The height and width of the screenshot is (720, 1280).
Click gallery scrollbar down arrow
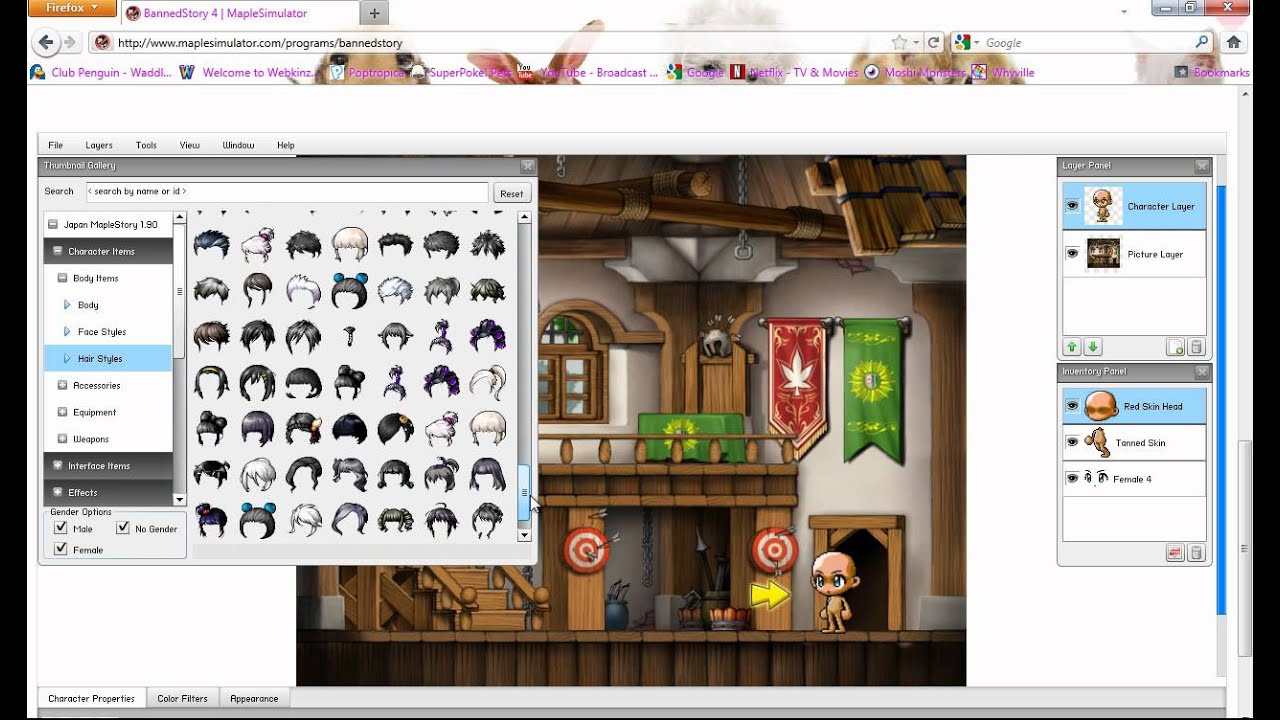[524, 535]
